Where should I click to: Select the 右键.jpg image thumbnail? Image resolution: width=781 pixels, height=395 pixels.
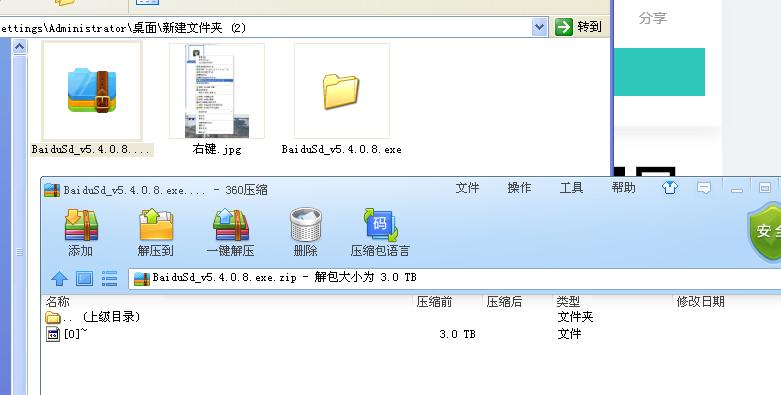pos(217,91)
